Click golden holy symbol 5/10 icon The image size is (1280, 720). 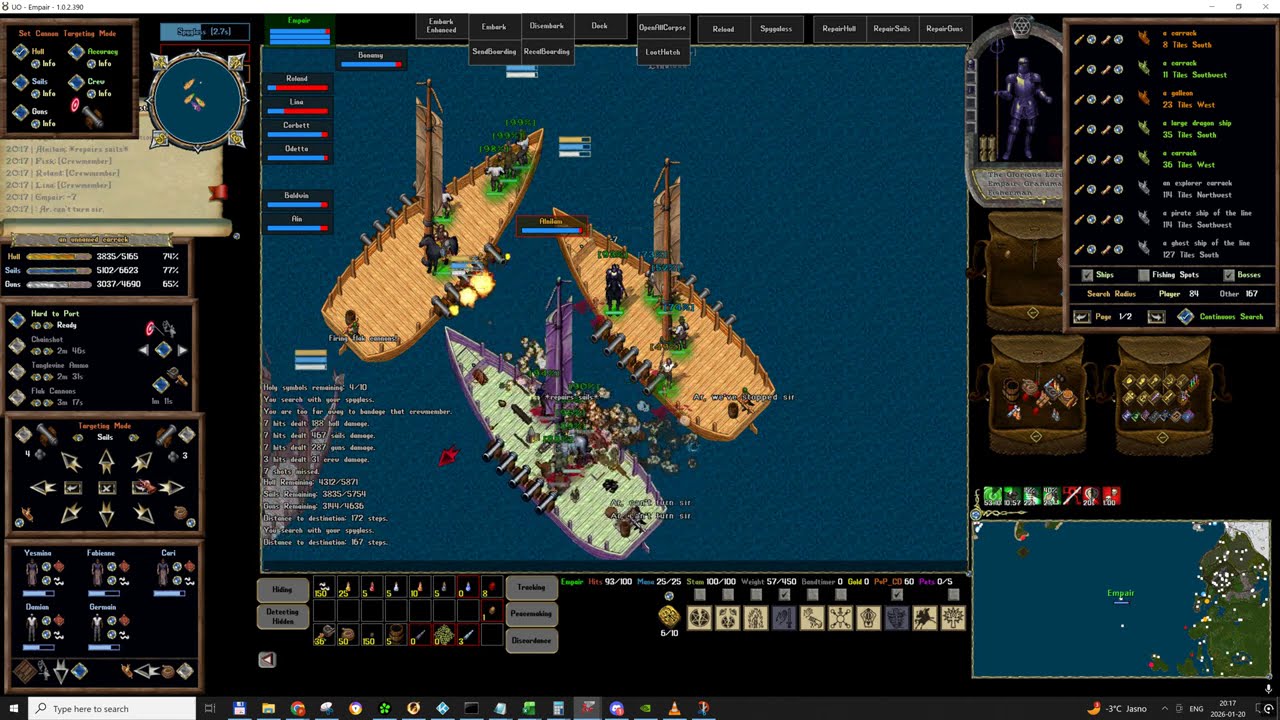669,616
